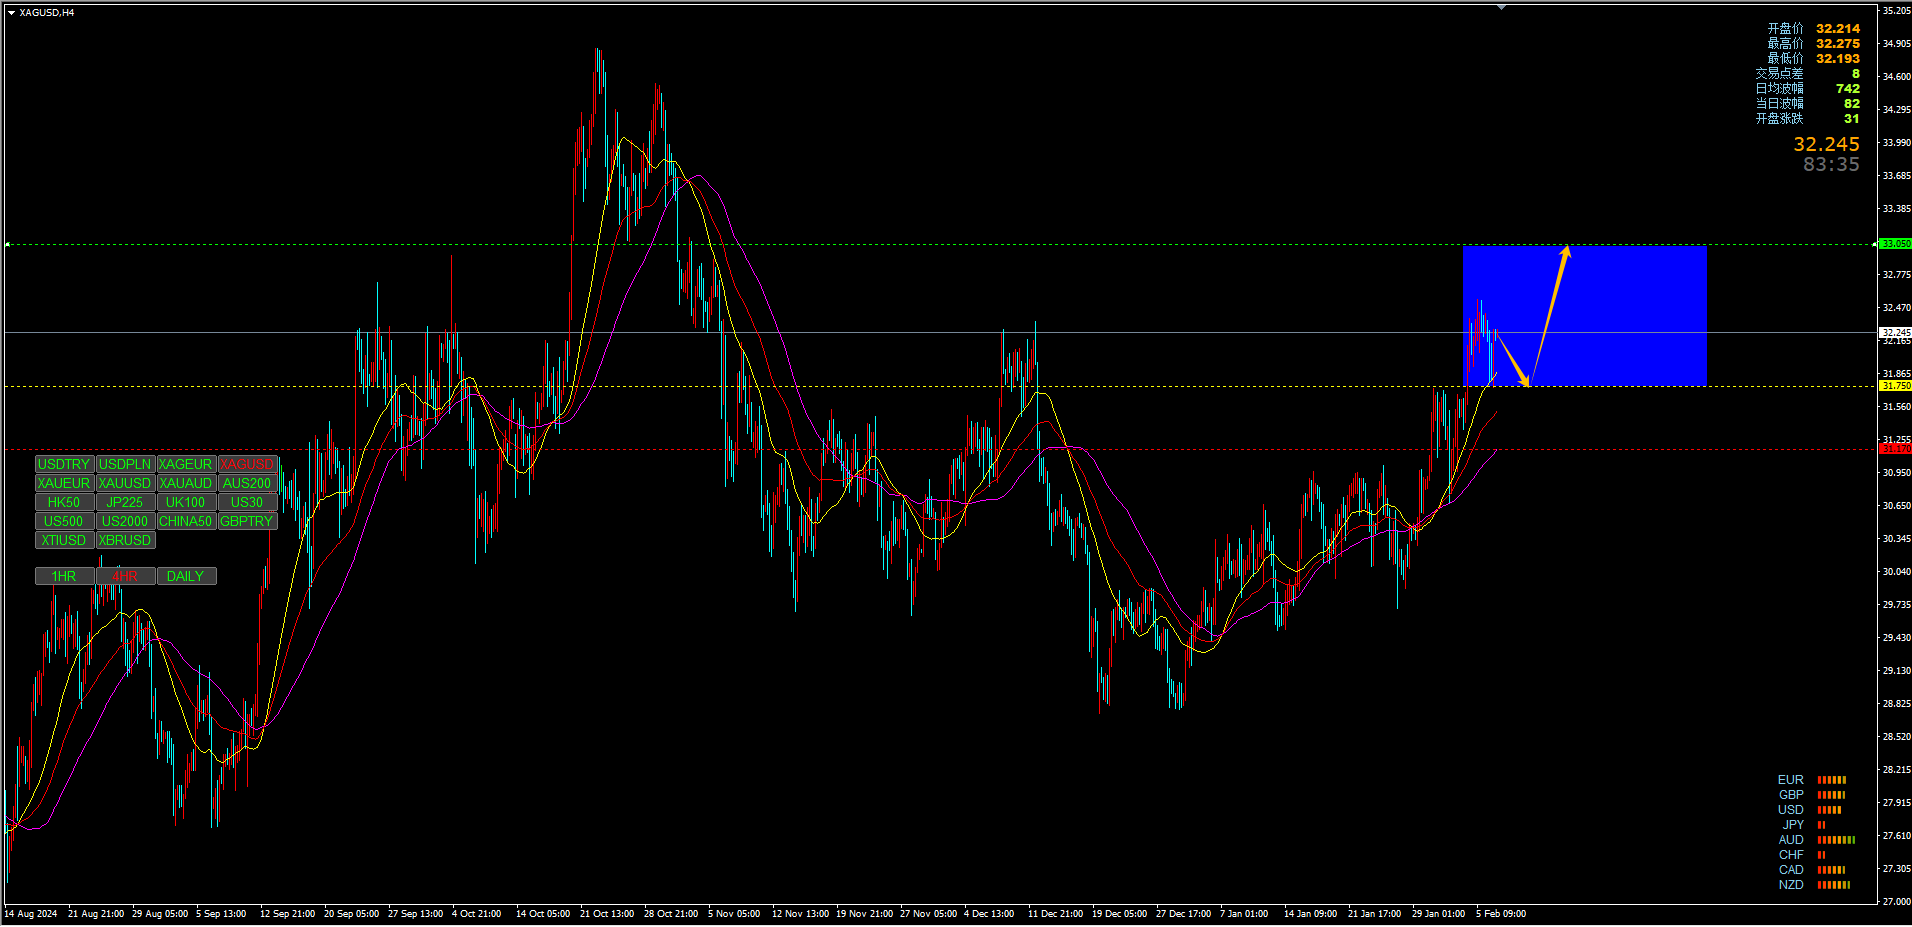Click the chart shift triangle marker at top
Image resolution: width=1912 pixels, height=927 pixels.
click(1501, 7)
